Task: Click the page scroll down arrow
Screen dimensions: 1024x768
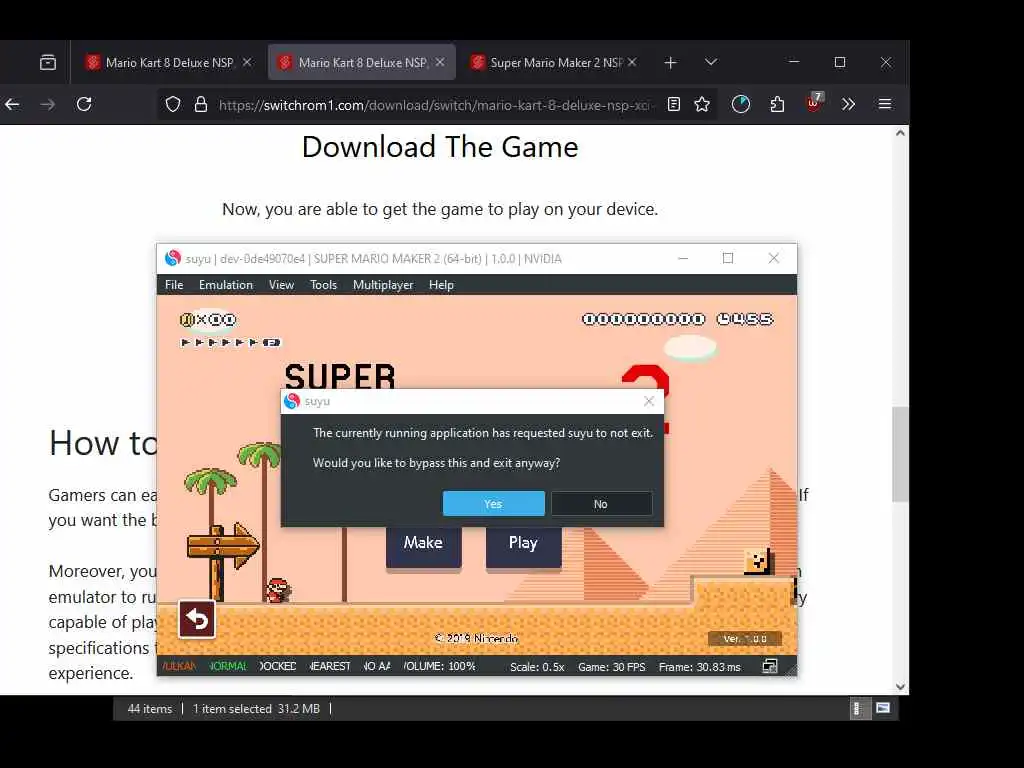Action: [901, 686]
